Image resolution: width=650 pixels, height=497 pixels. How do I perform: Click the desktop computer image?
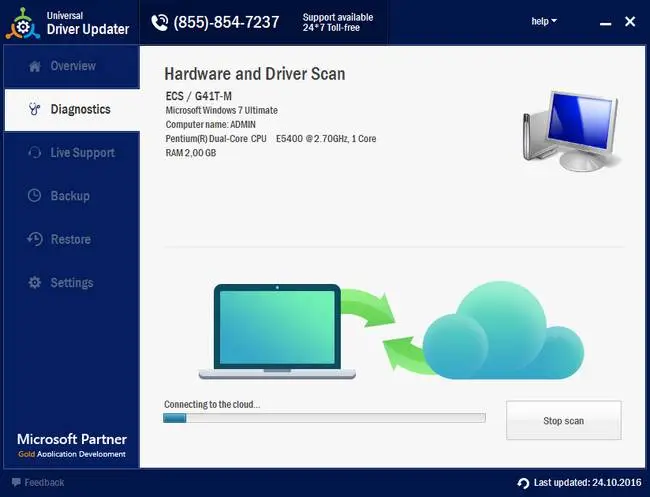coord(571,130)
